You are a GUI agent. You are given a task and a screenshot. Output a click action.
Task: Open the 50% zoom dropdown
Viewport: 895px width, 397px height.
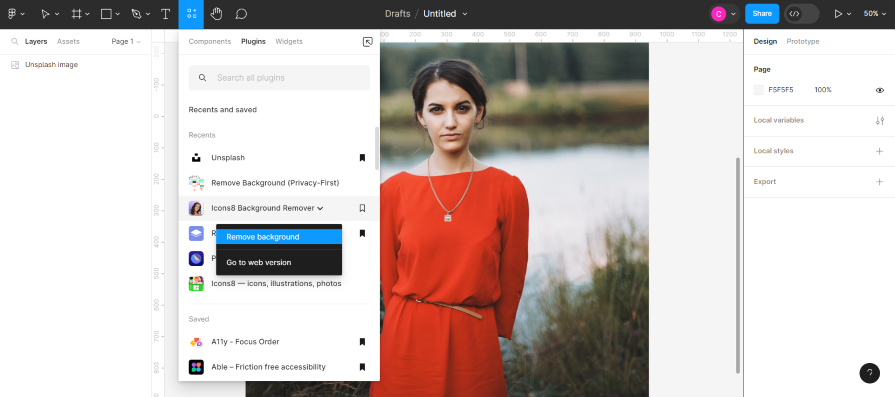[874, 14]
